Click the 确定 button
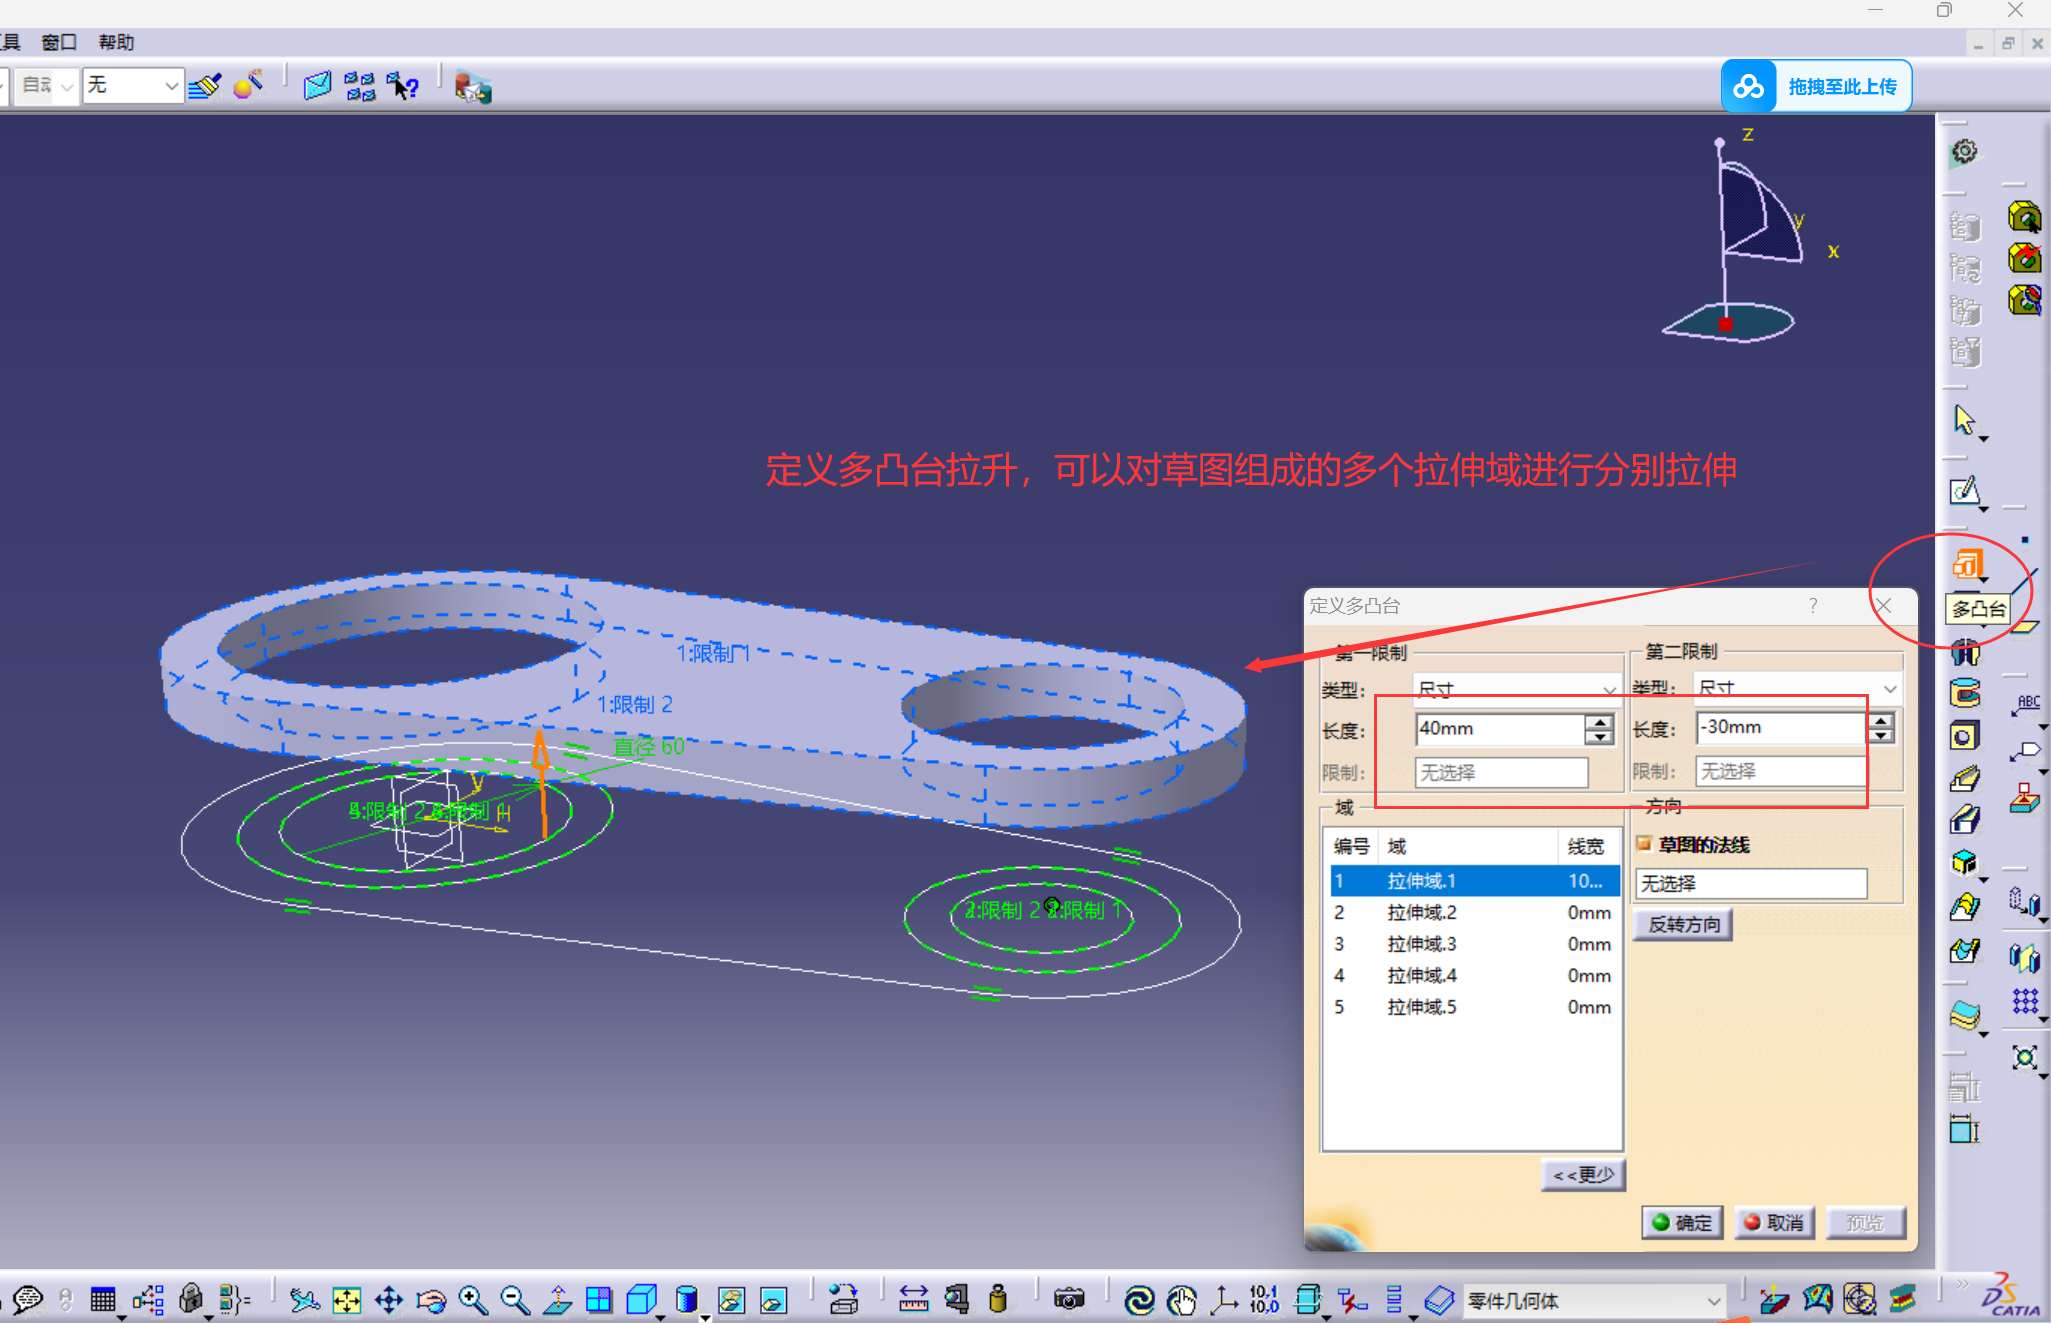 [1682, 1222]
